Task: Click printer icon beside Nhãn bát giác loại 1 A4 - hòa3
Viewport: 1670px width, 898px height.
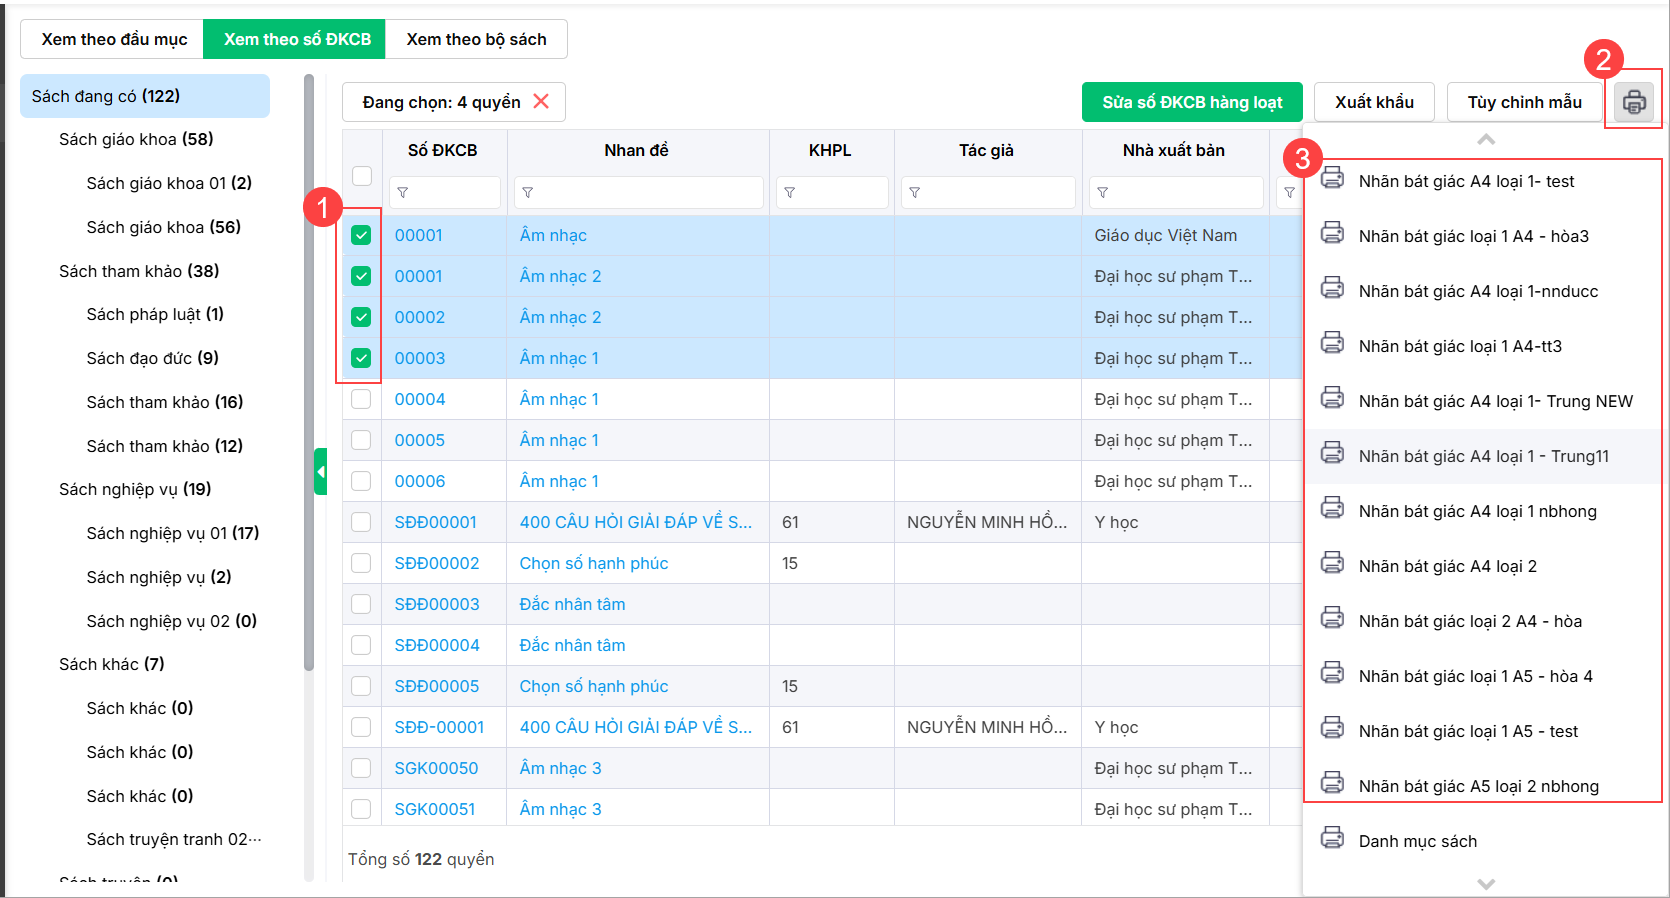Action: pos(1333,233)
